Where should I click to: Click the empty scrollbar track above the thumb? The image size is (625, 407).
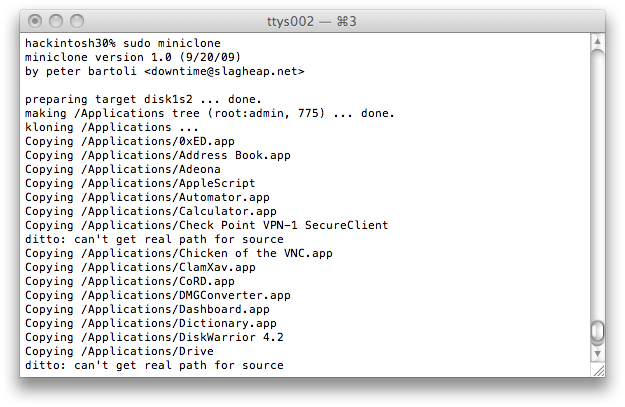pyautogui.click(x=597, y=180)
